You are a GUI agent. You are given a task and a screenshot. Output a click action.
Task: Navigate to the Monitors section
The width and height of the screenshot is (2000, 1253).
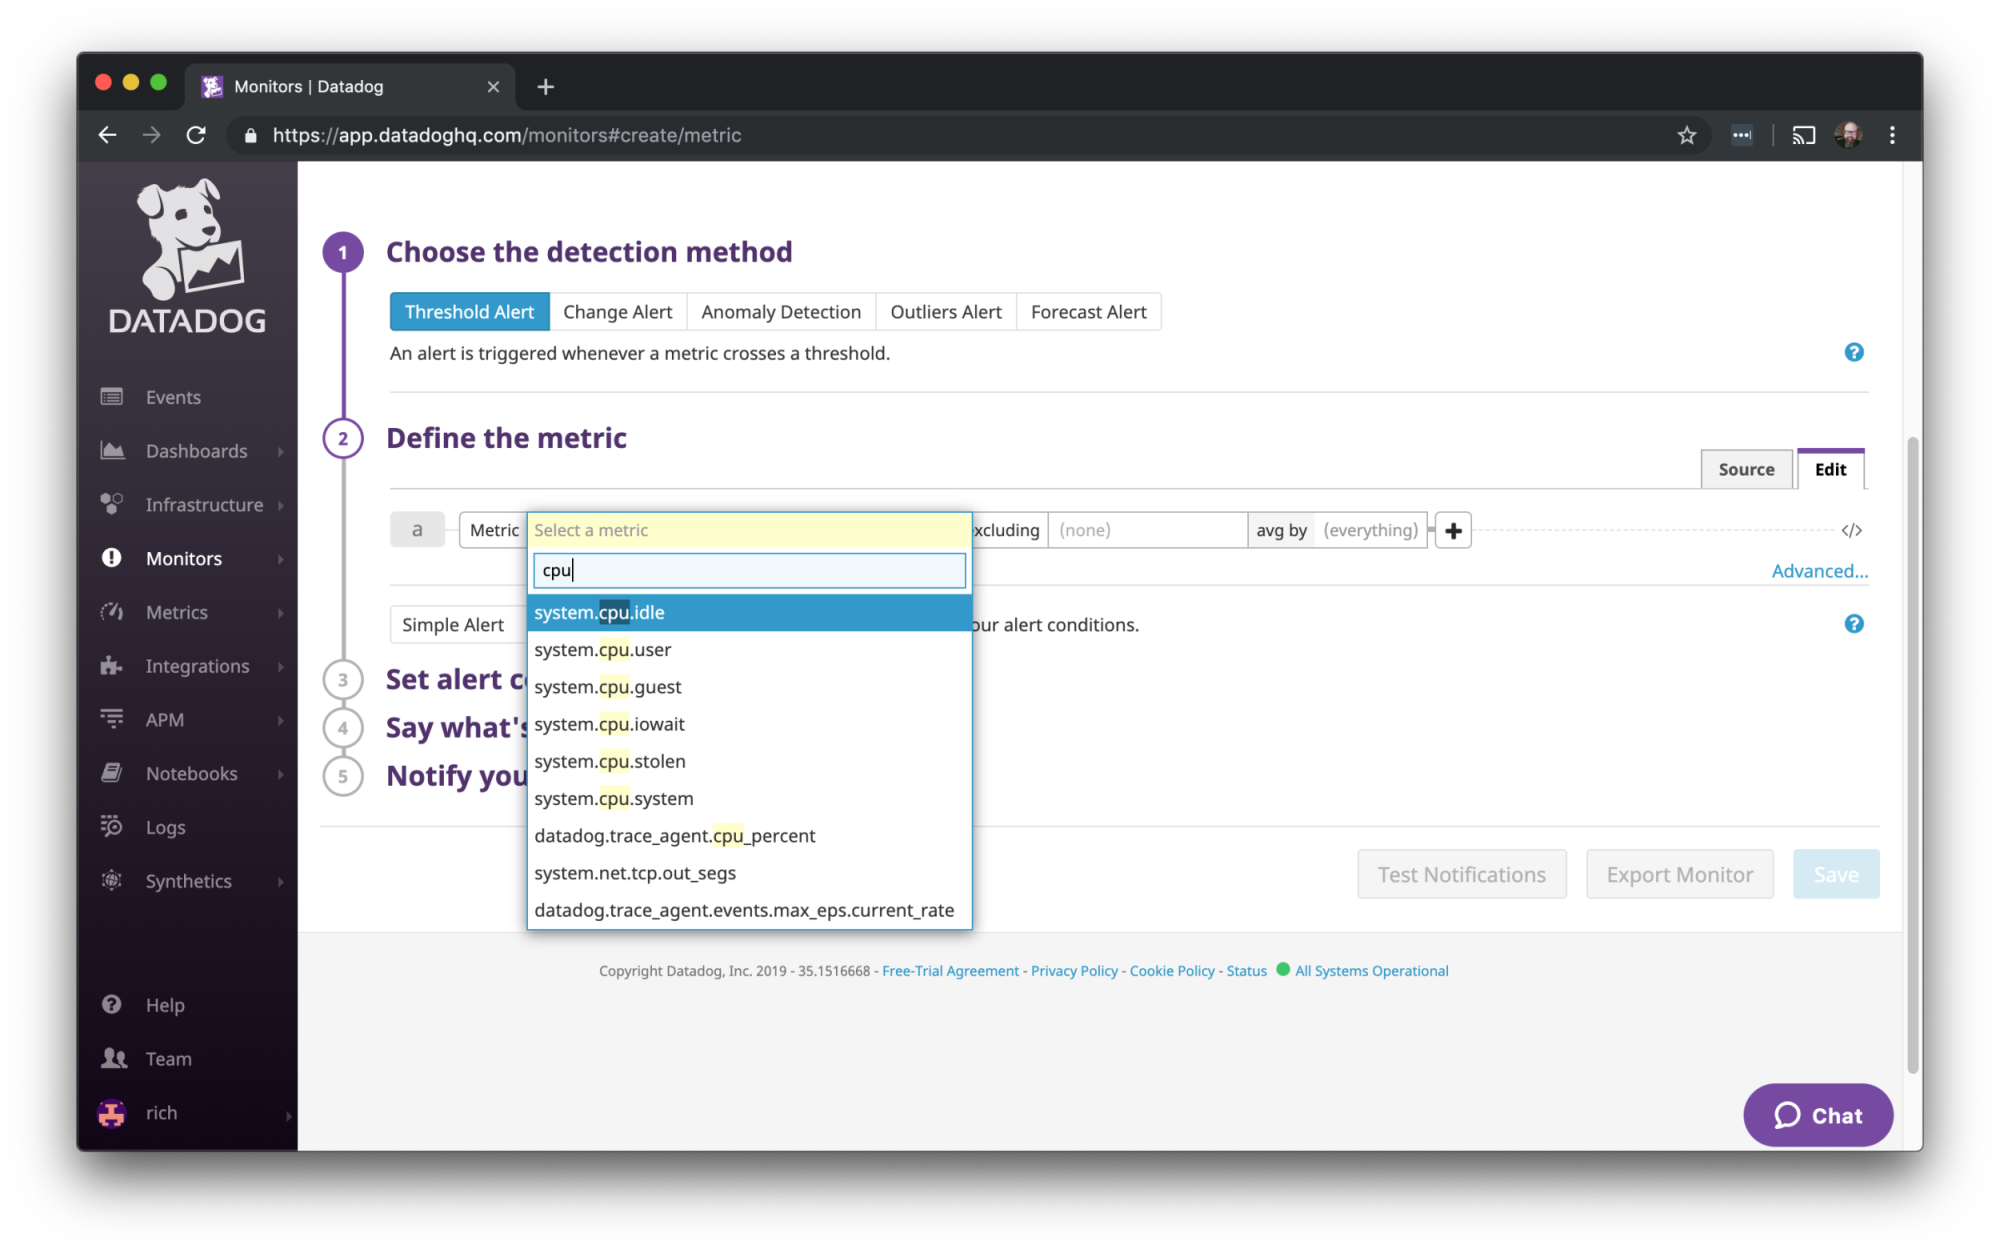[x=183, y=557]
